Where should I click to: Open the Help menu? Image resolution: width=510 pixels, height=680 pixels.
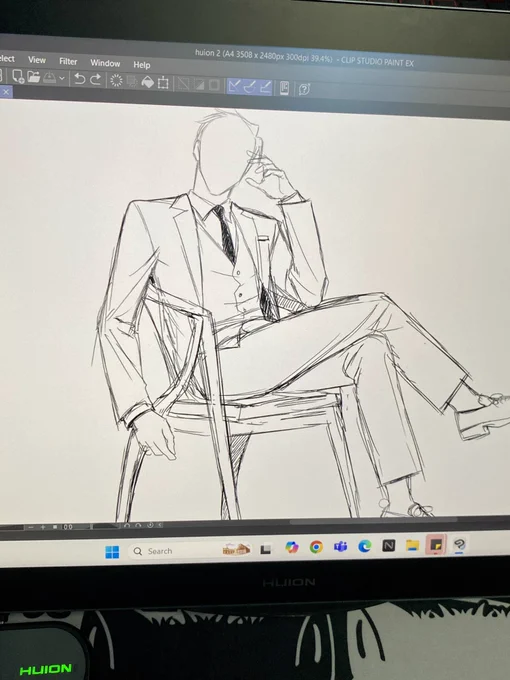point(141,65)
